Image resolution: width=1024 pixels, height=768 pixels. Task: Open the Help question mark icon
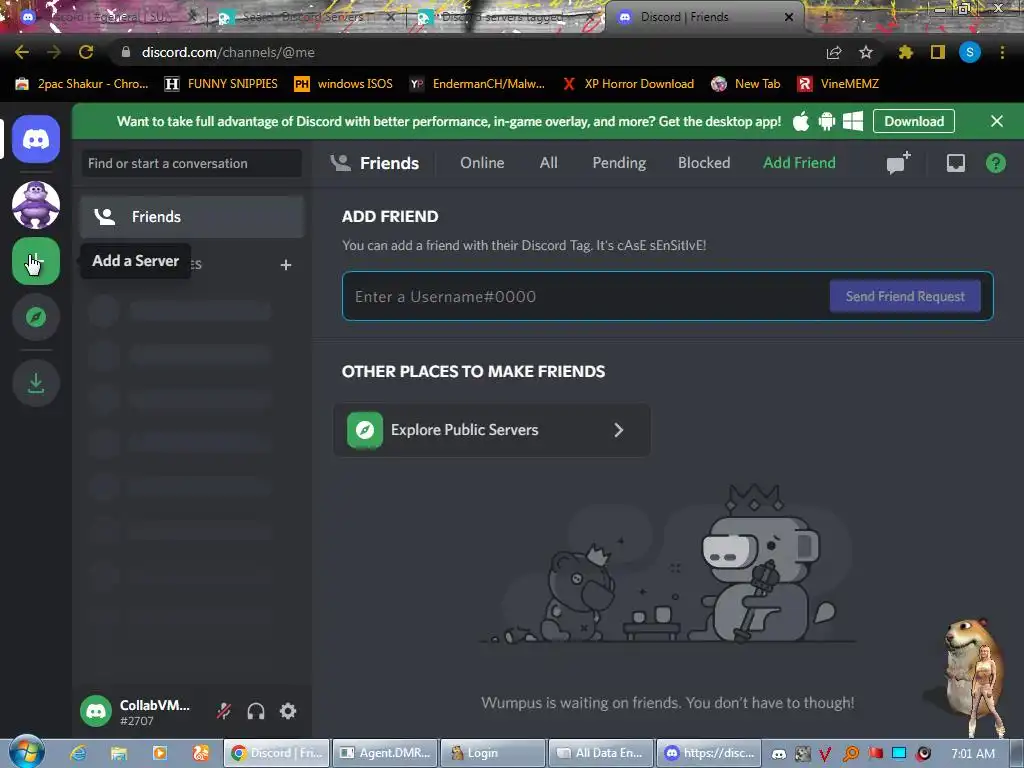tap(995, 163)
